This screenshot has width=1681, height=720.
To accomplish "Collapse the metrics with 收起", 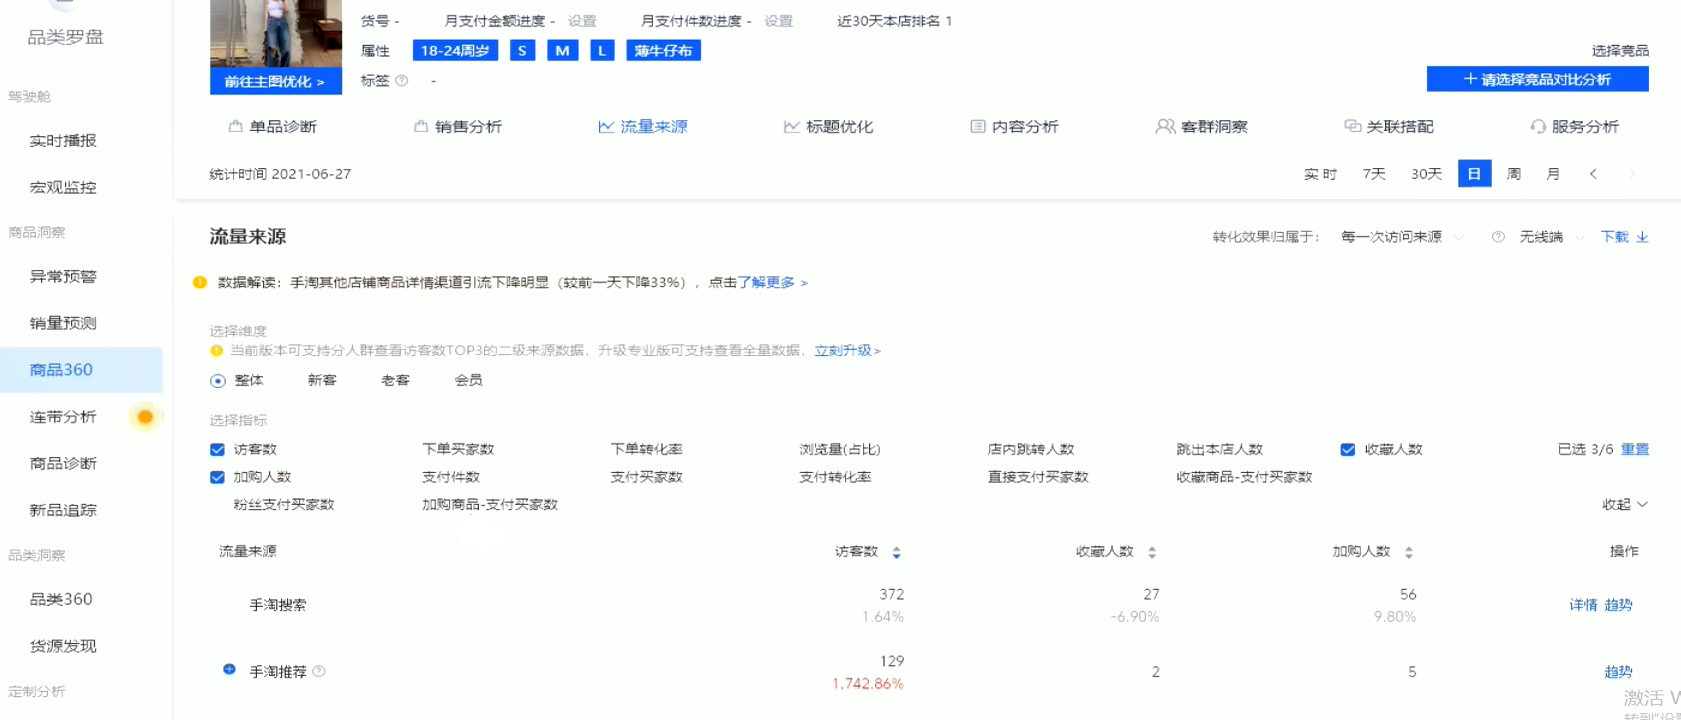I will click(x=1624, y=505).
